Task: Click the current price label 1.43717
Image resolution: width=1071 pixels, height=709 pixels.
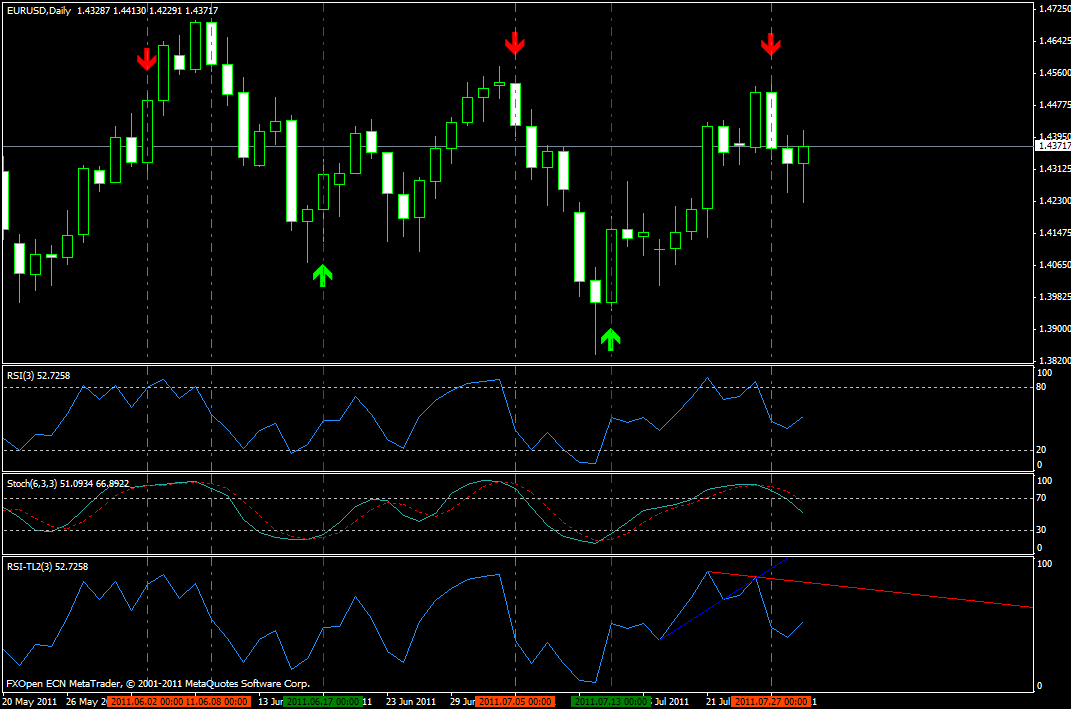Action: (x=1051, y=146)
